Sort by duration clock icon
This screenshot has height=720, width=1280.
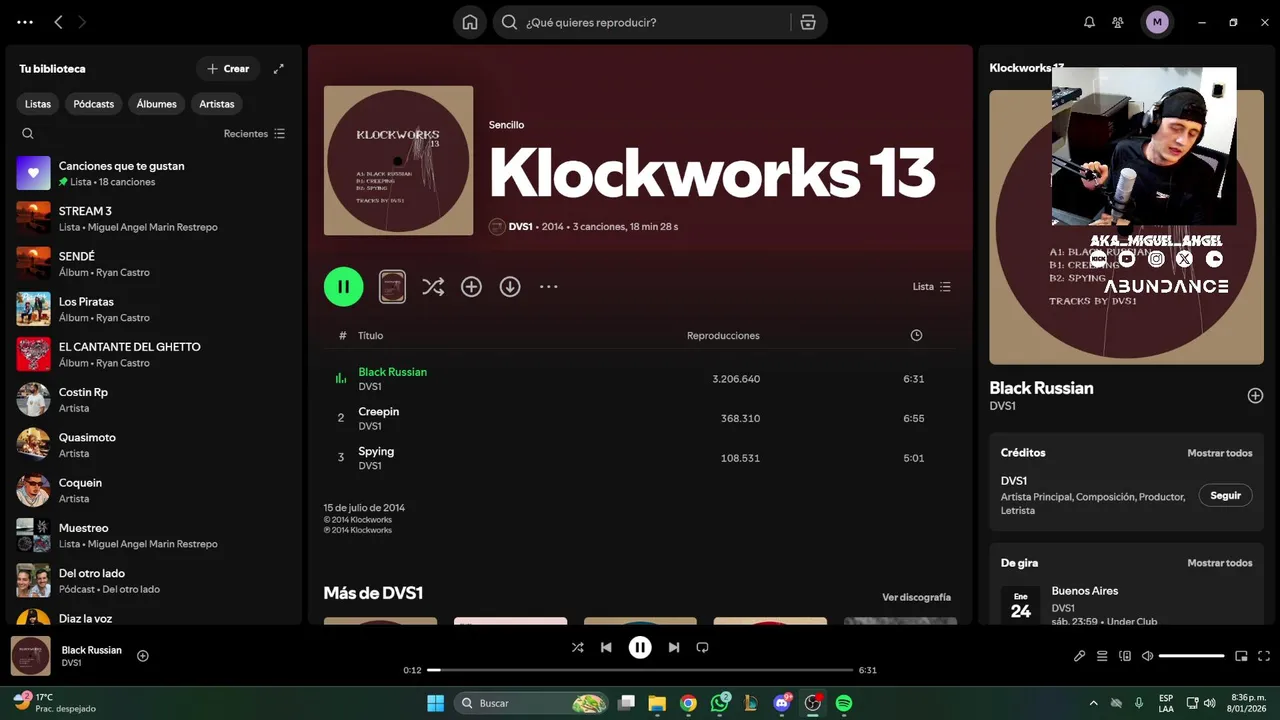(x=916, y=336)
